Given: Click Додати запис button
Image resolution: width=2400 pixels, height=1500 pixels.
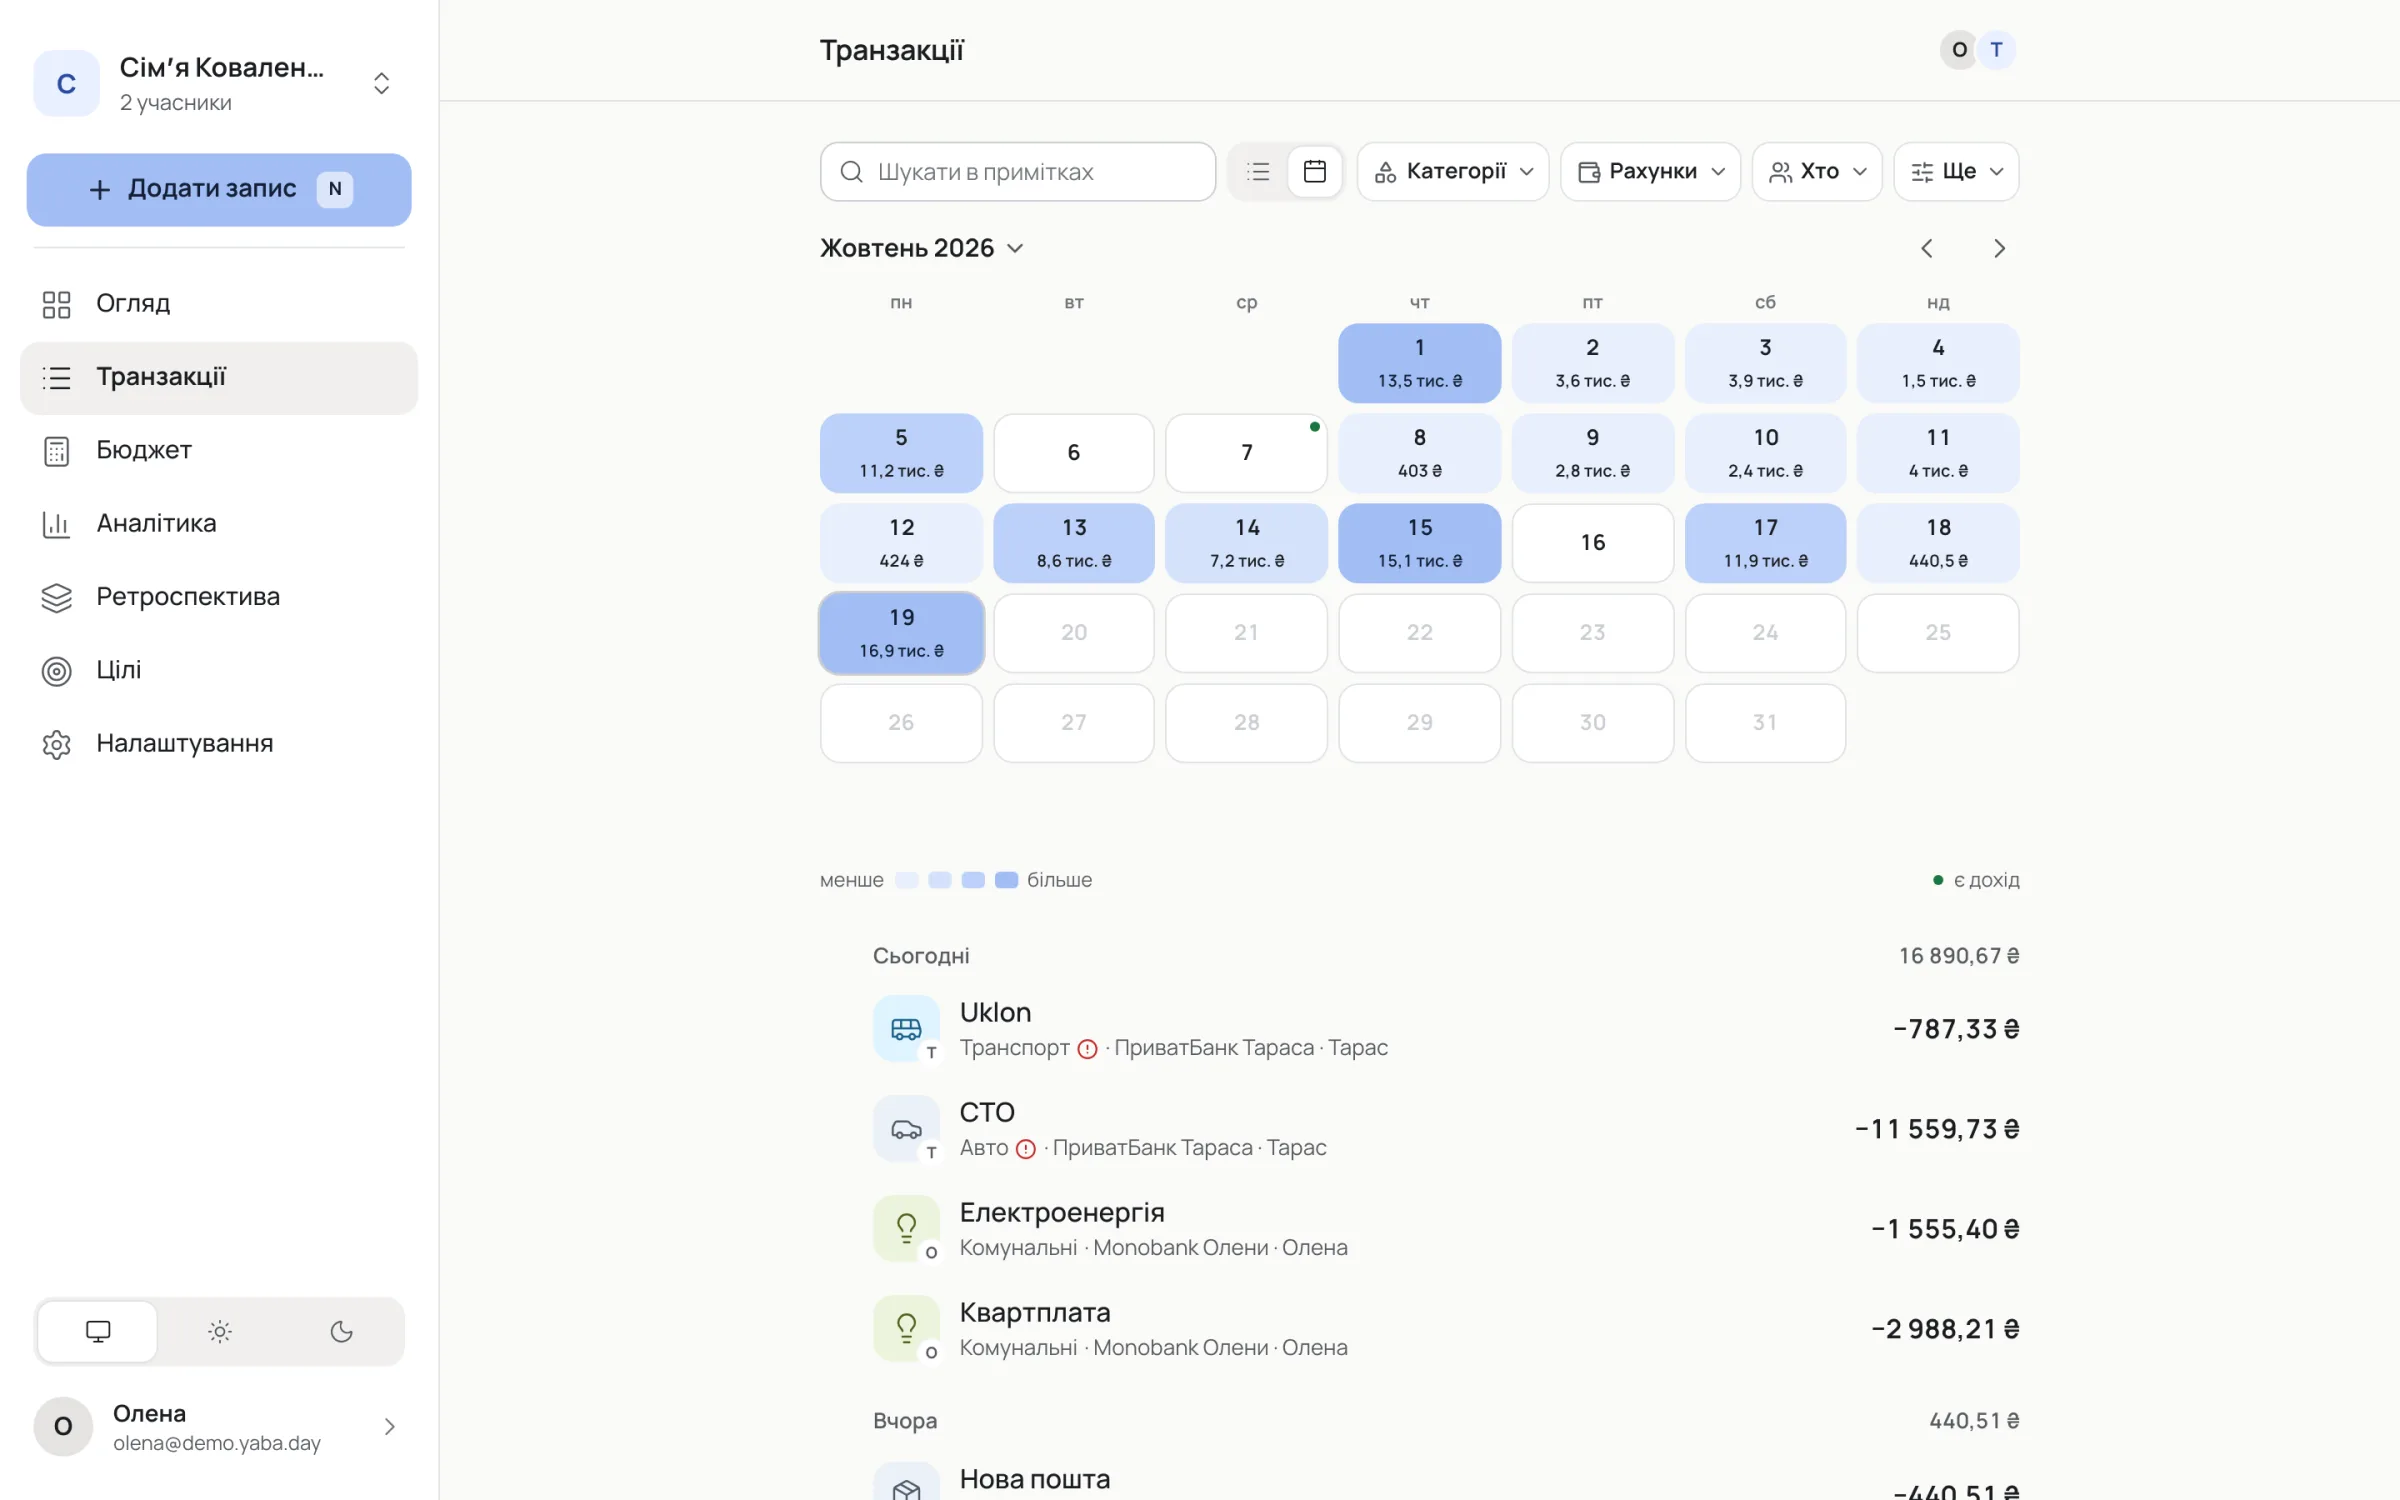Looking at the screenshot, I should pos(219,189).
